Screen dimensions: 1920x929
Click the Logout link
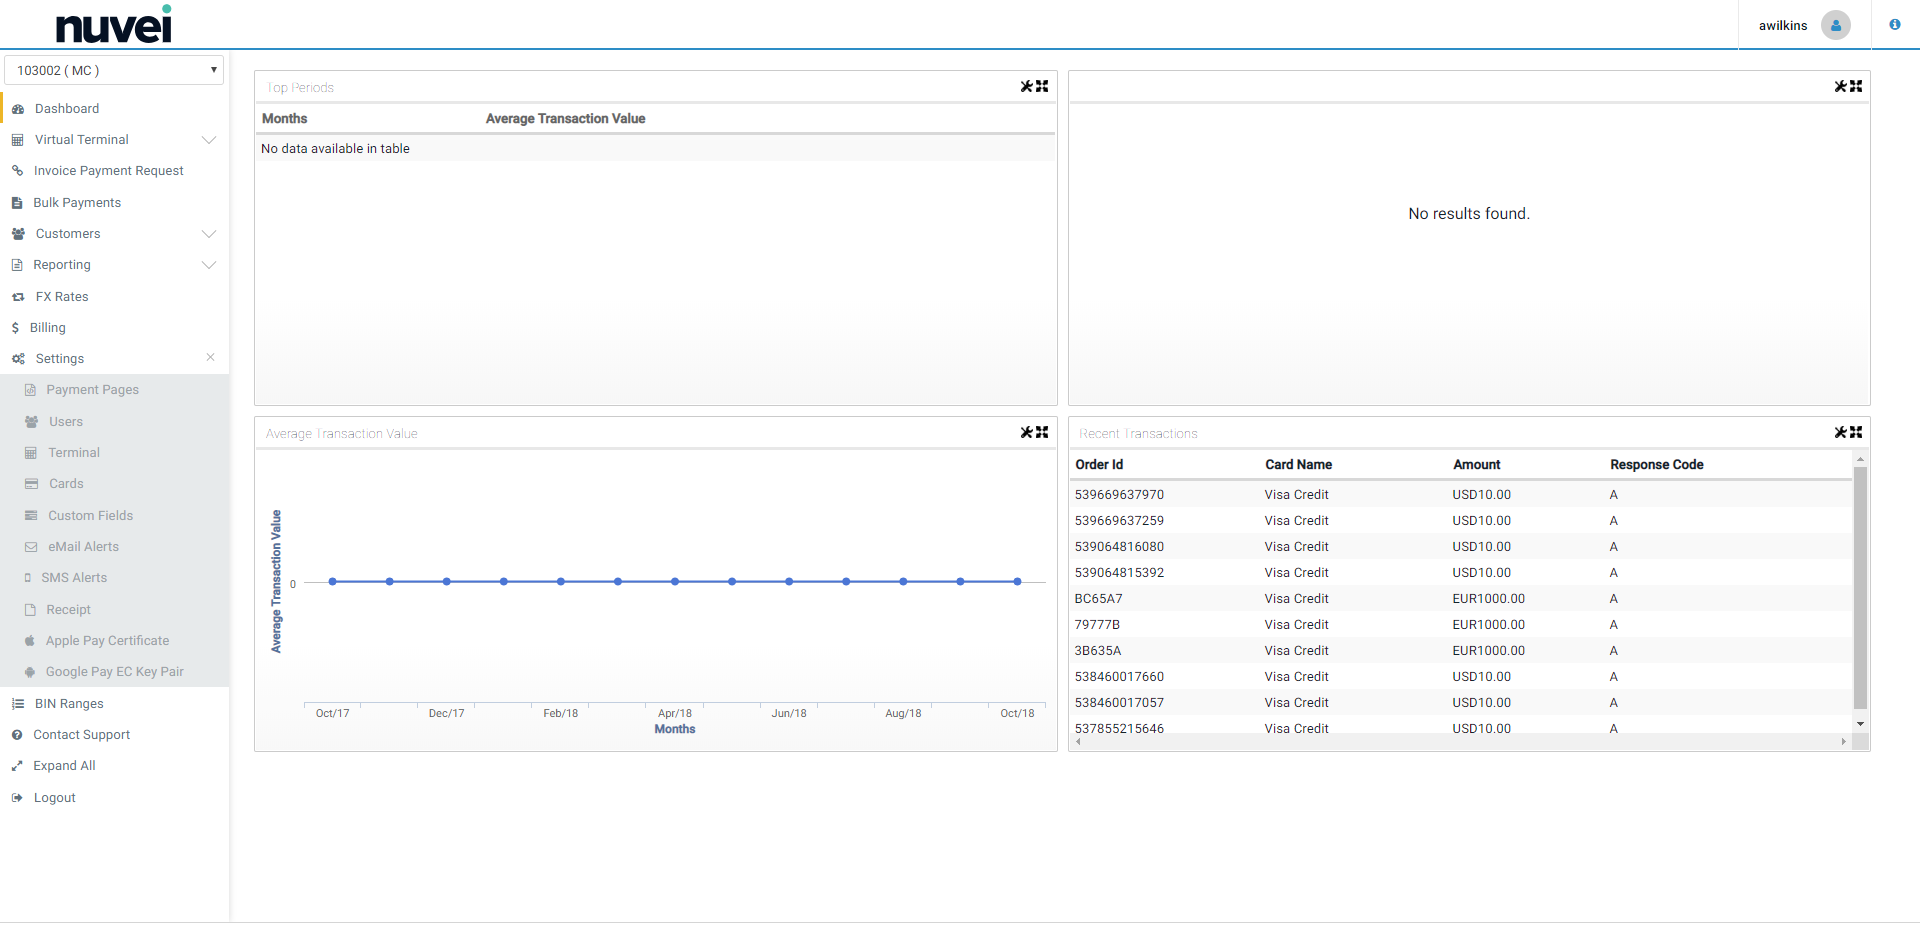(x=54, y=798)
